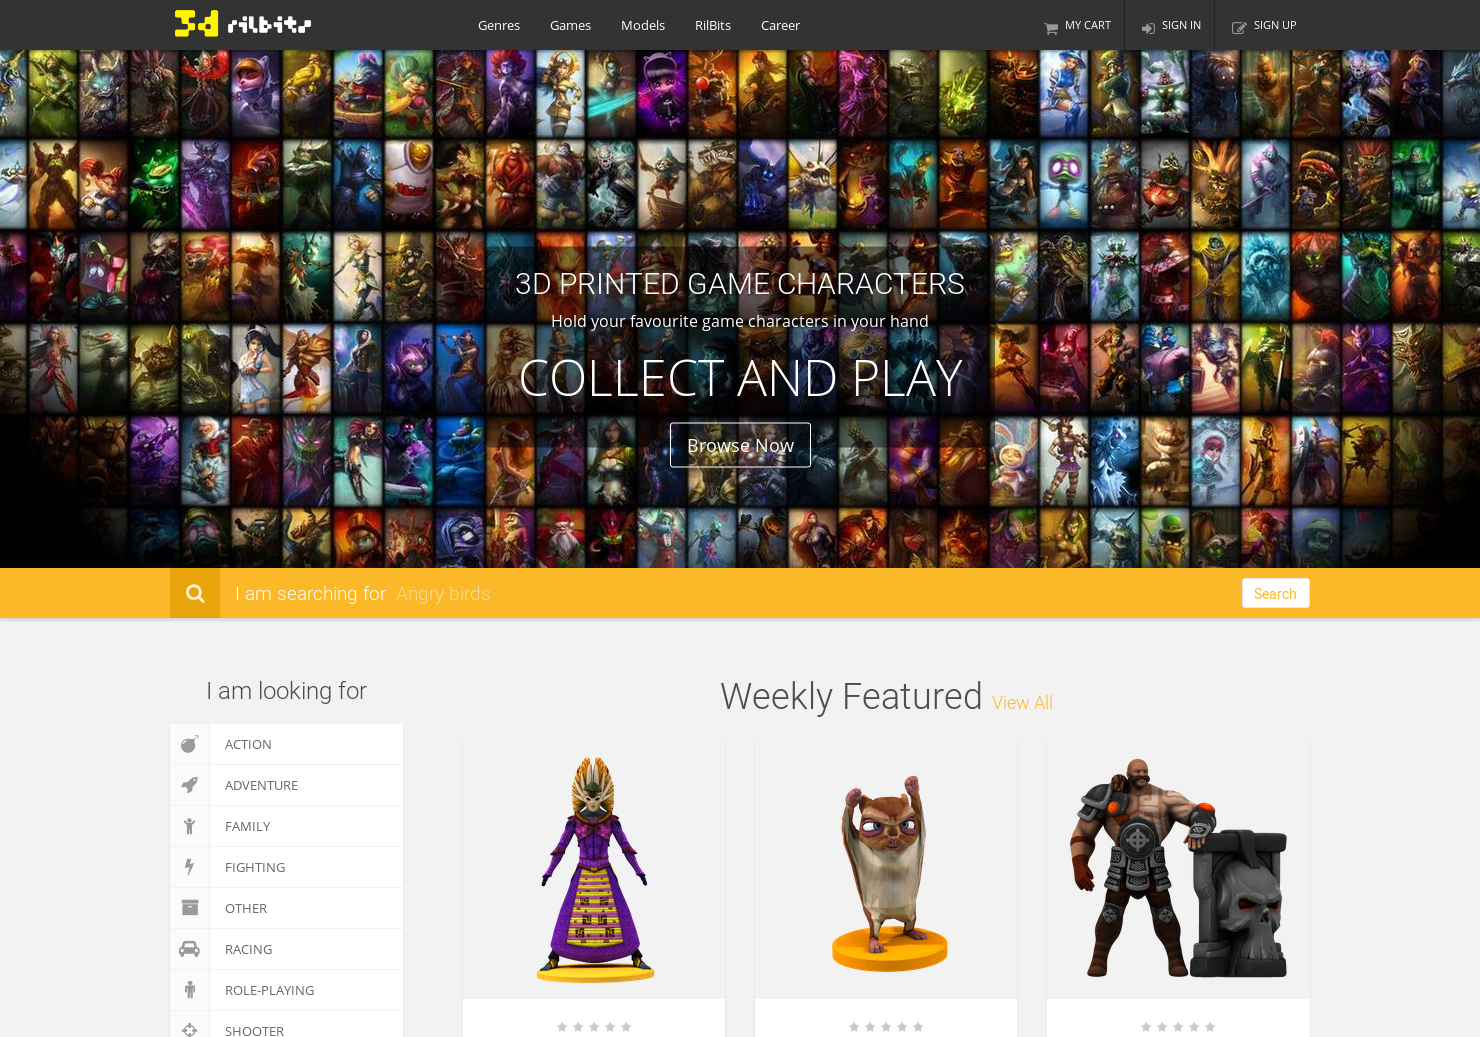This screenshot has width=1480, height=1037.
Task: Open the Games menu item
Action: pos(570,25)
